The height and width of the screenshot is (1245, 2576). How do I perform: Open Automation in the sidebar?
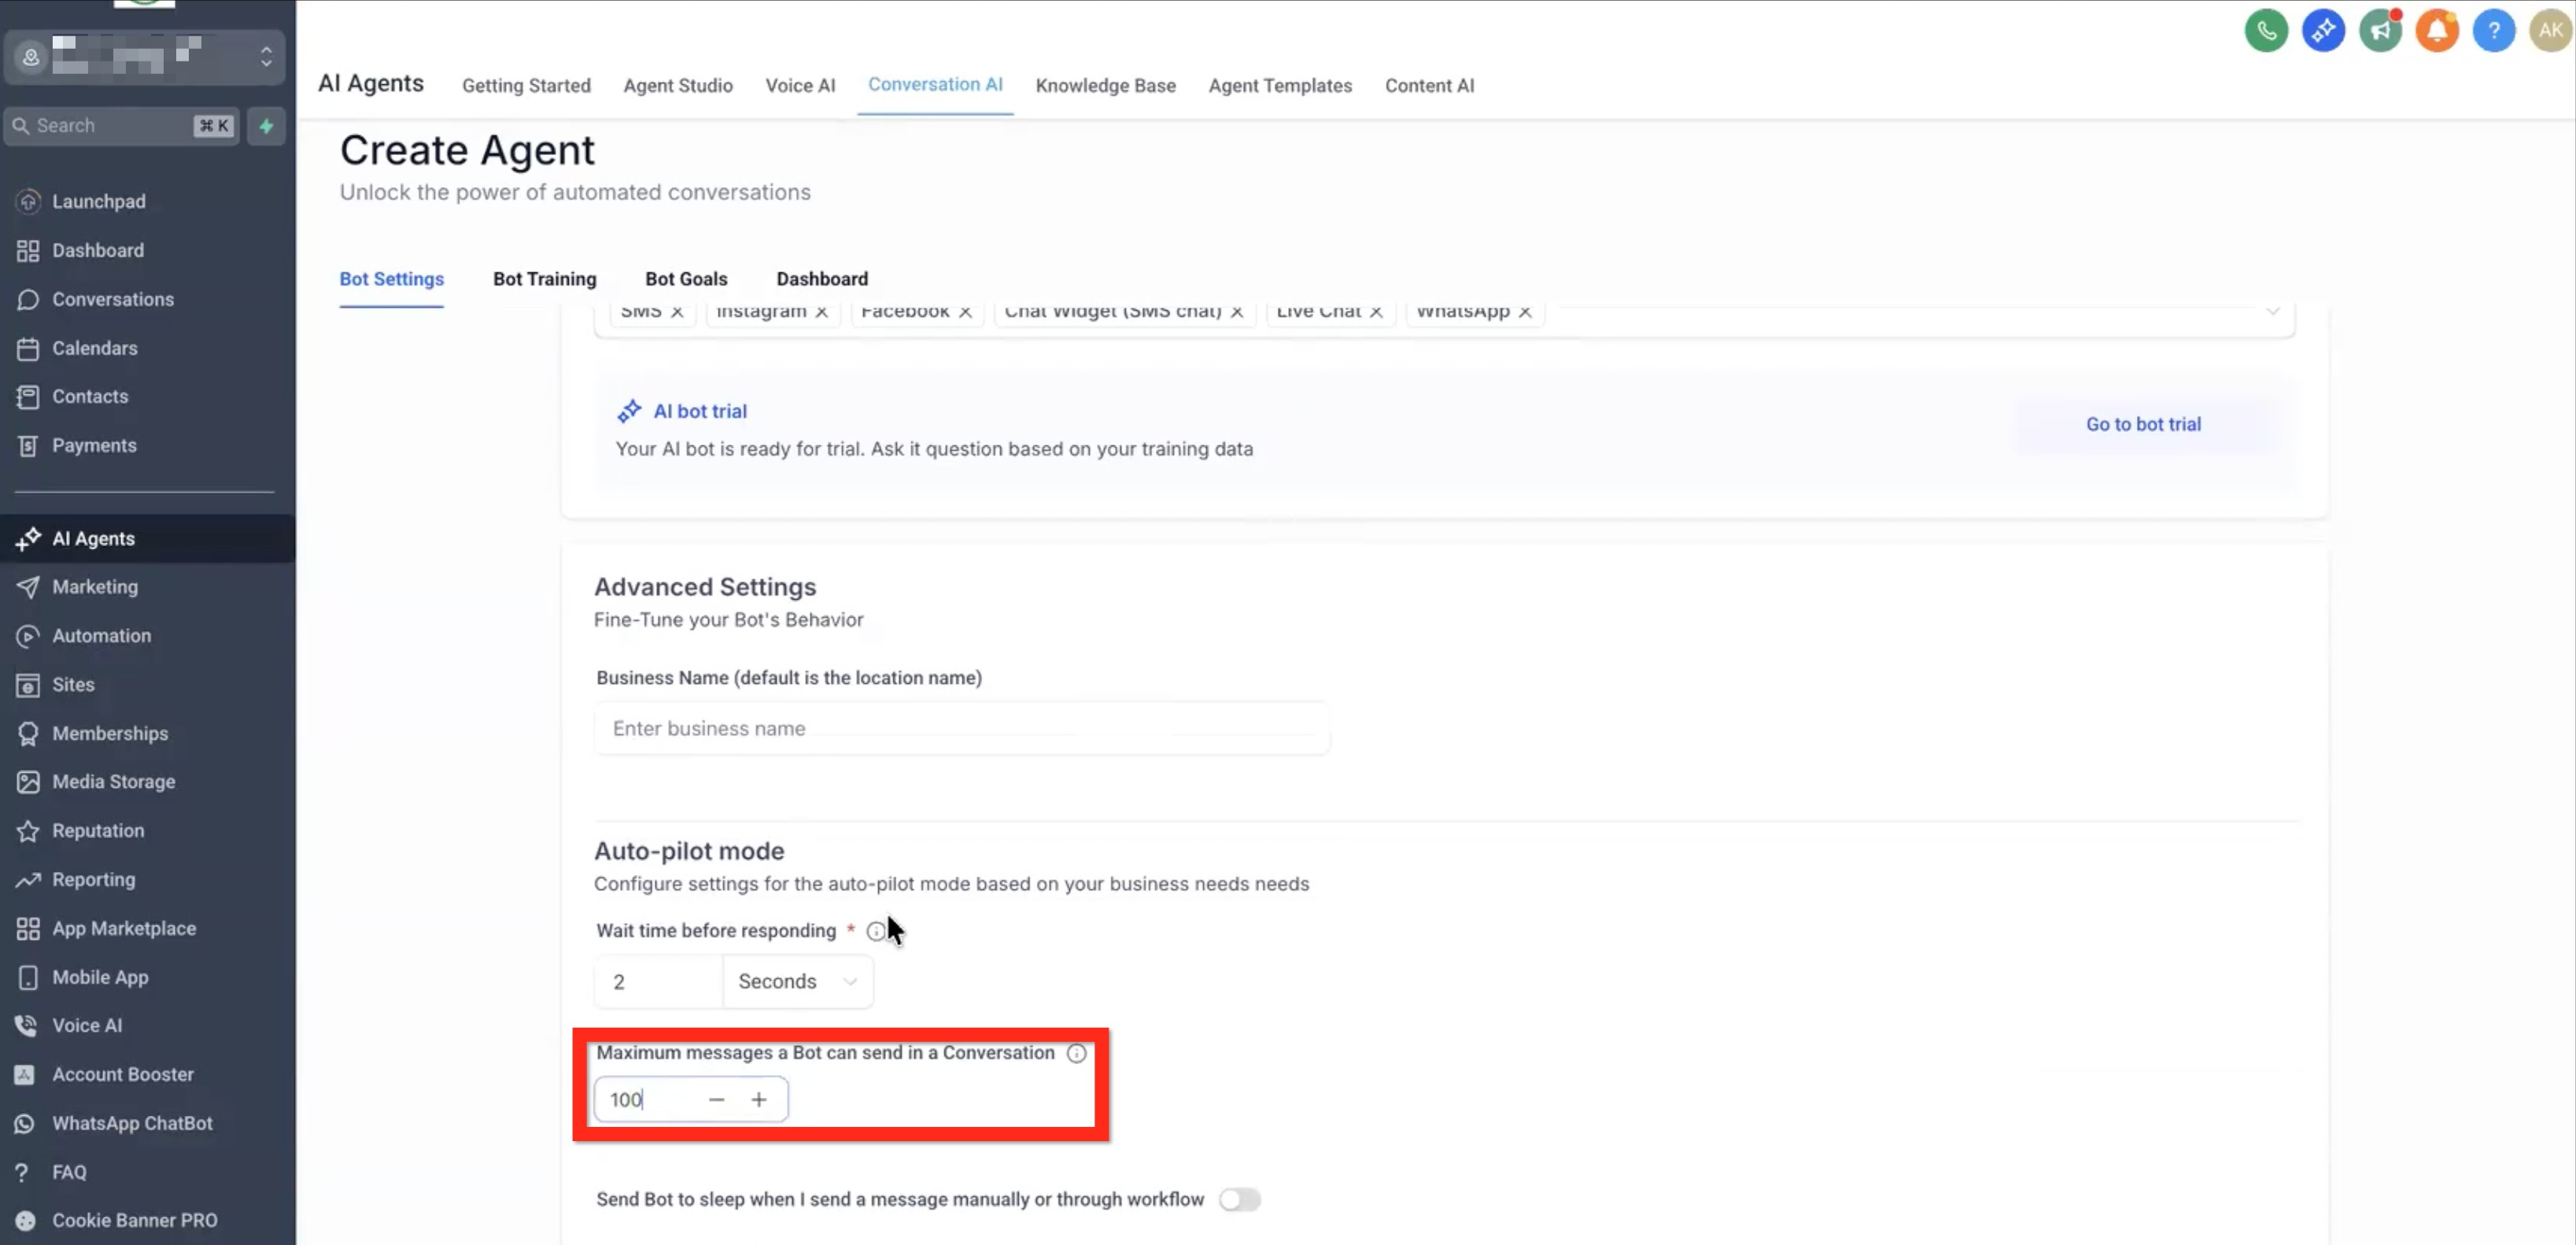[101, 636]
